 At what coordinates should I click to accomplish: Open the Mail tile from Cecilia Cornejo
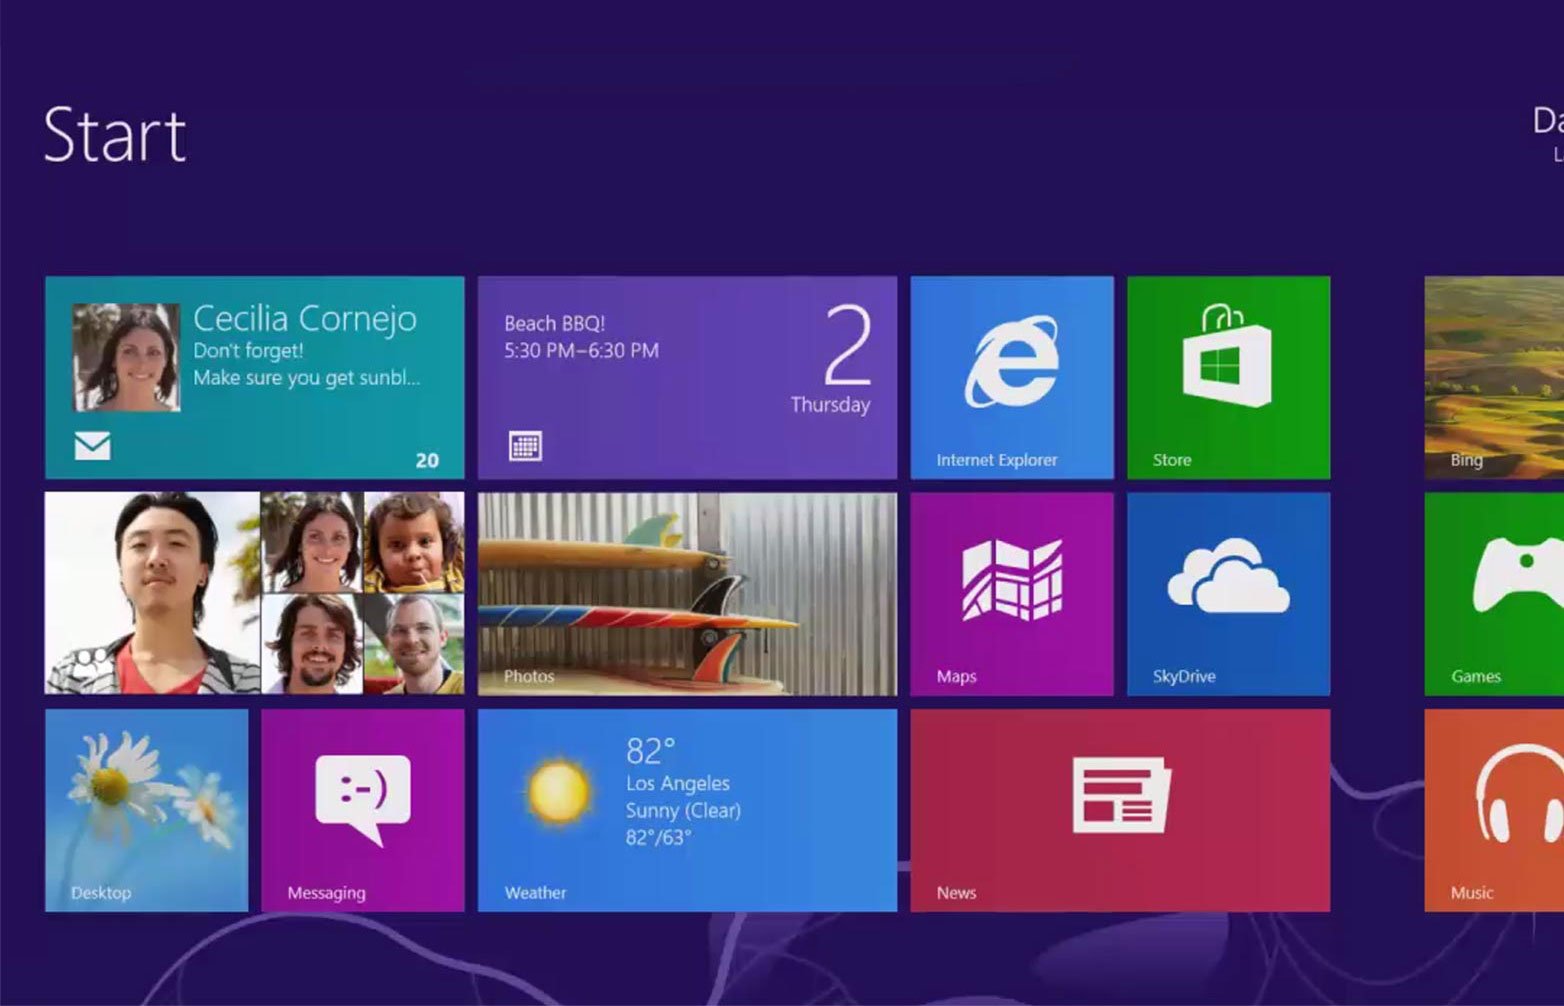[x=255, y=377]
